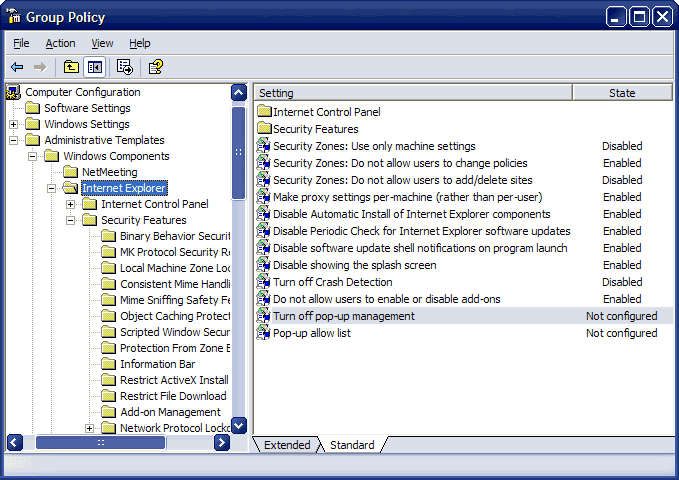Click the Add-on Management folder icon

click(x=108, y=412)
